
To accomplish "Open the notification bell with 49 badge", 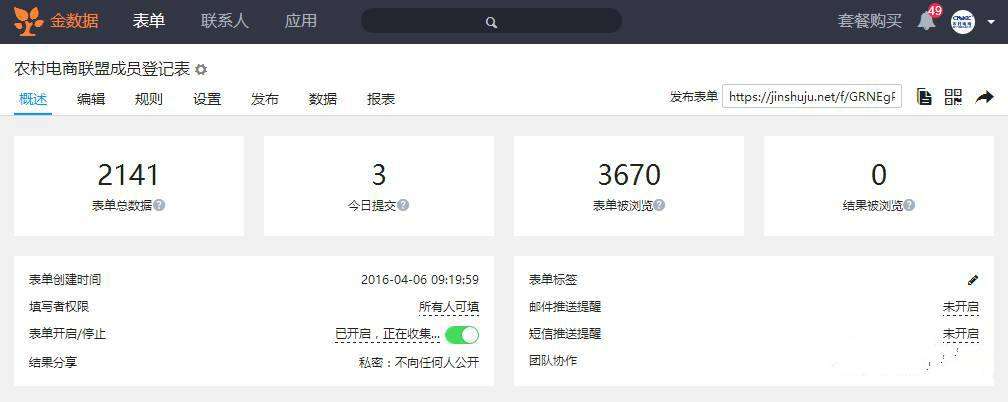I will point(927,21).
